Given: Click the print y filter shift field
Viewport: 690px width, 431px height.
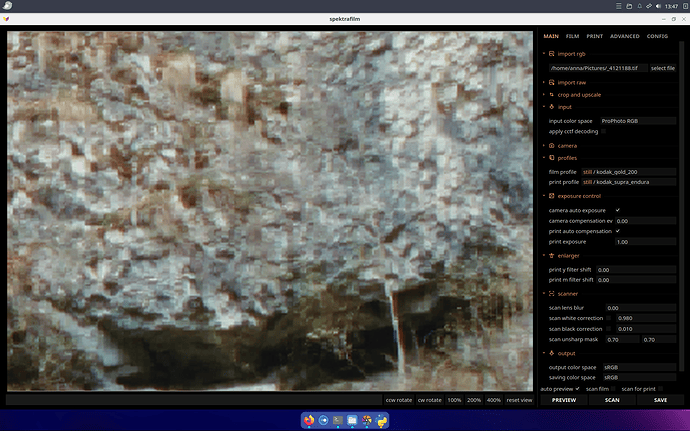Looking at the screenshot, I should click(x=636, y=269).
